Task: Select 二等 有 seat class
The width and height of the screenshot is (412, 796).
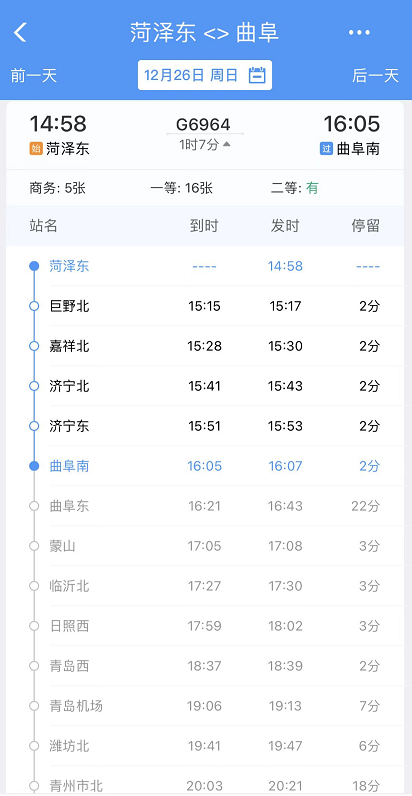Action: click(295, 189)
